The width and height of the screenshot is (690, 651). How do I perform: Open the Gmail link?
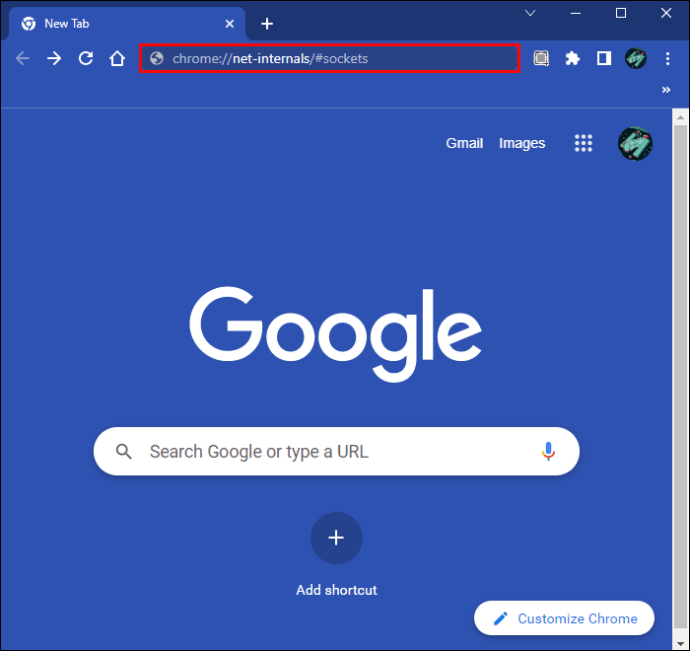(x=464, y=143)
